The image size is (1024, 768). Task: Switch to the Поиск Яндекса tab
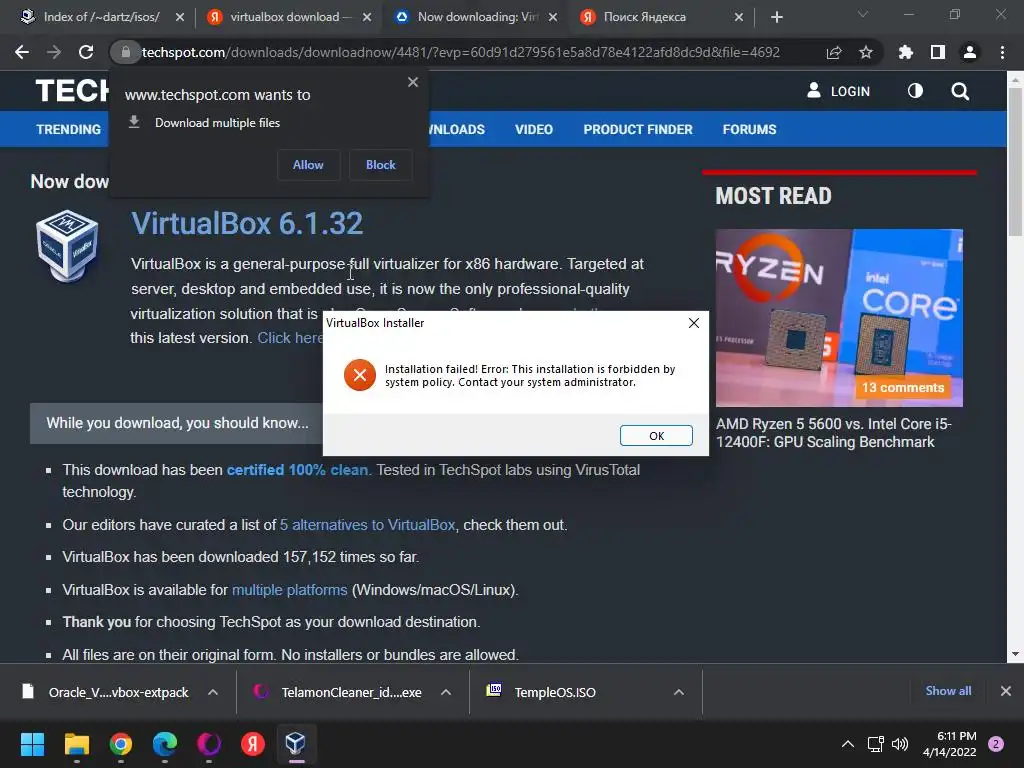pyautogui.click(x=663, y=17)
